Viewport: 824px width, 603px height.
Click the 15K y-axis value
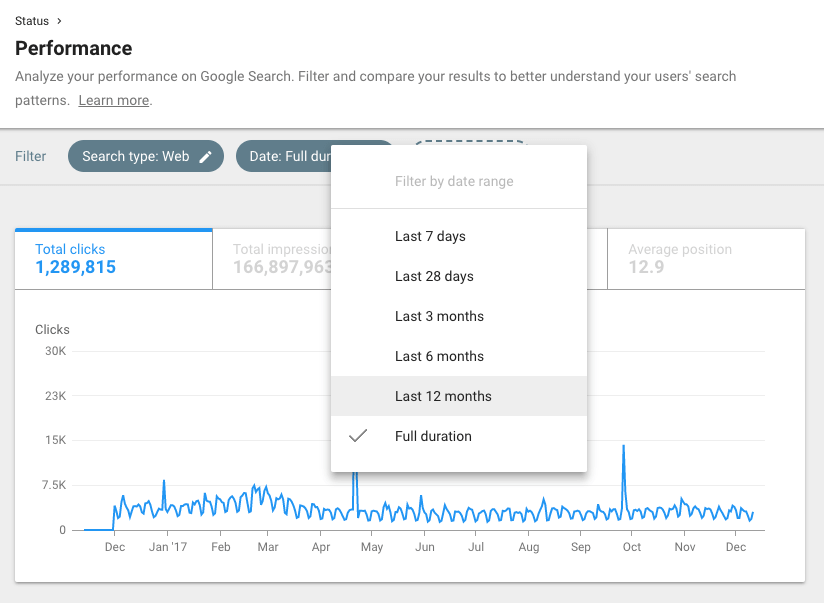[55, 440]
